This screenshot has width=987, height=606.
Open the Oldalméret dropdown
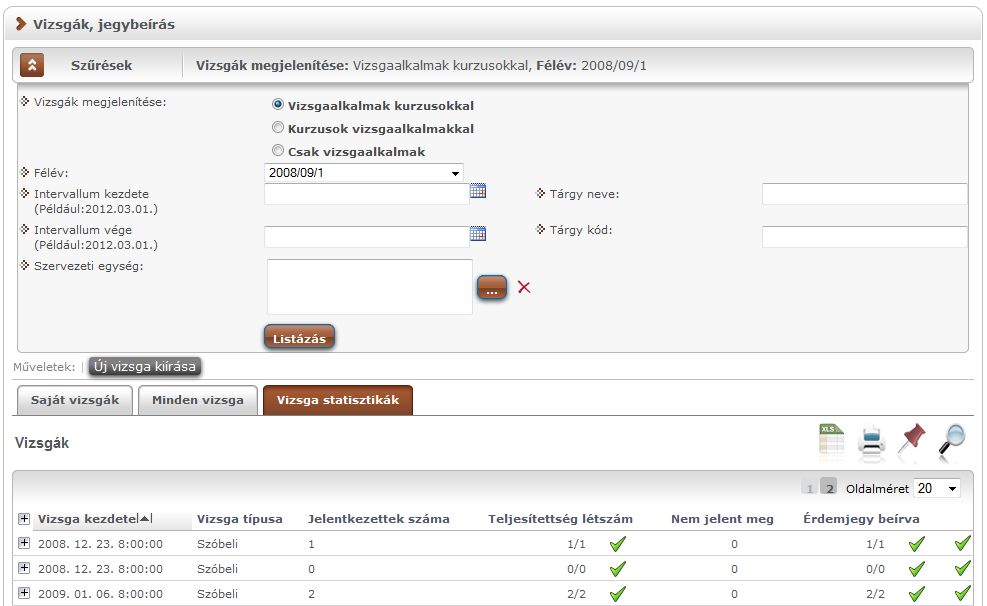coord(937,488)
